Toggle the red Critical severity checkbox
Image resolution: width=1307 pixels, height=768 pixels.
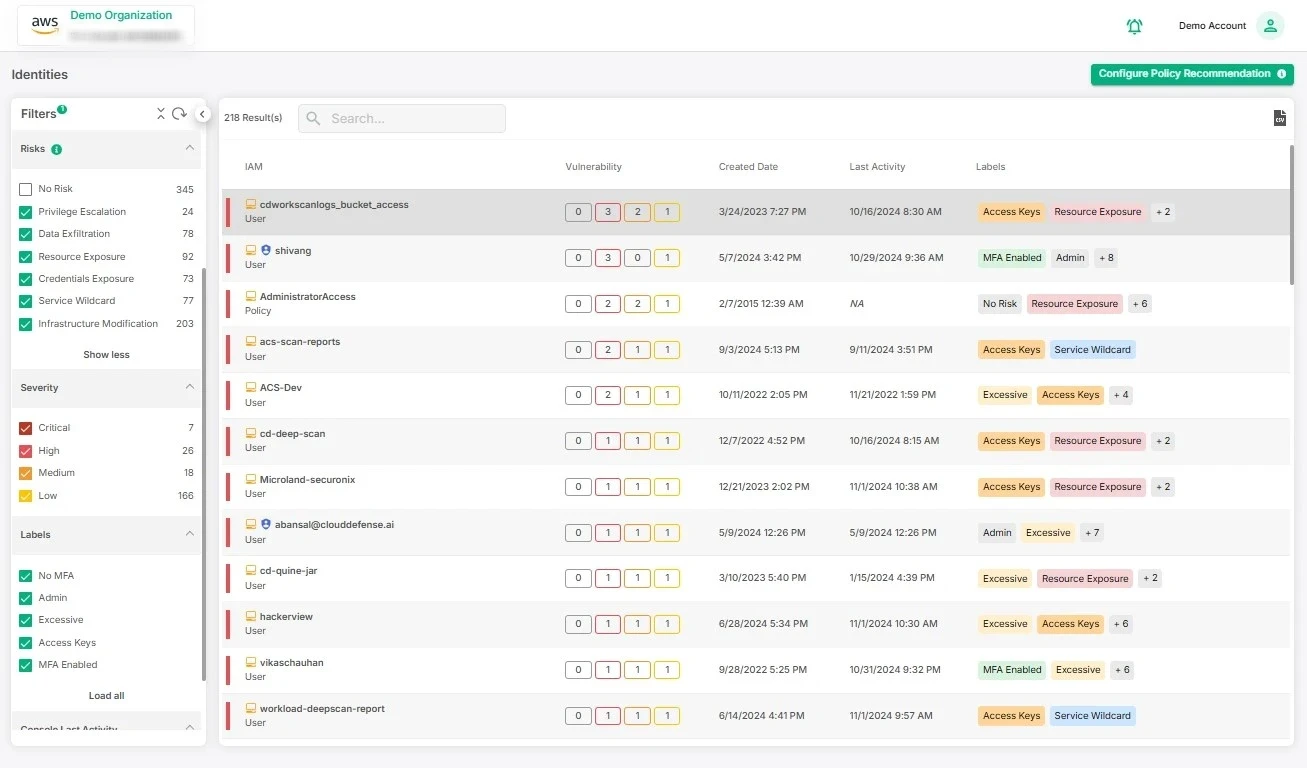26,428
